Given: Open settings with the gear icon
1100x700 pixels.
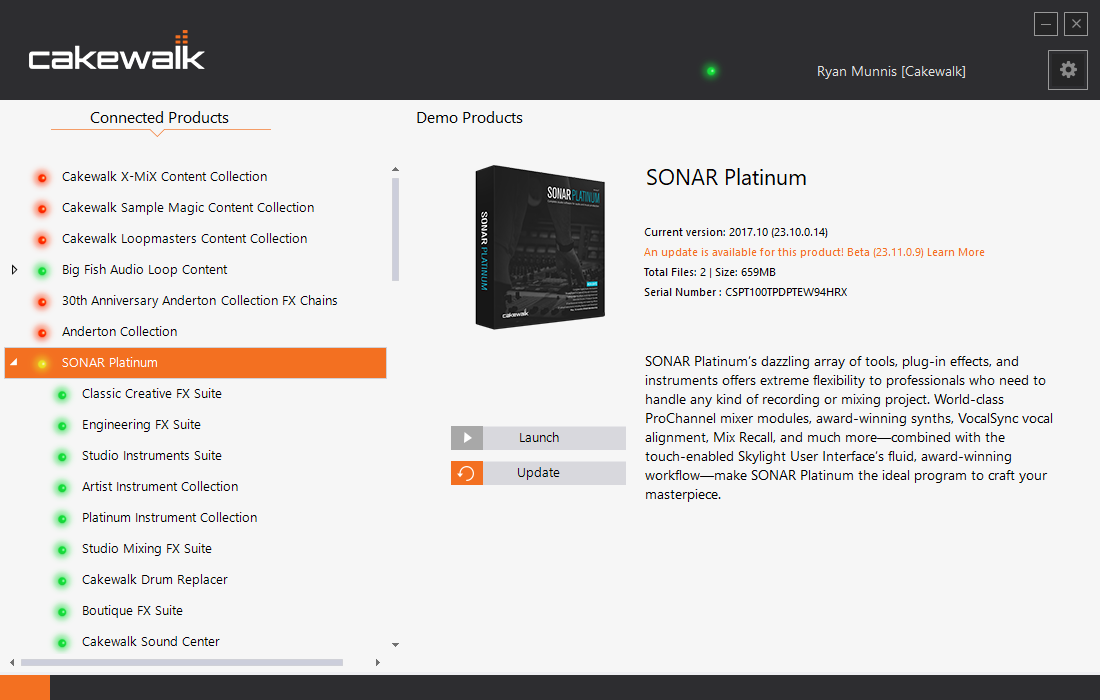Looking at the screenshot, I should (x=1067, y=70).
